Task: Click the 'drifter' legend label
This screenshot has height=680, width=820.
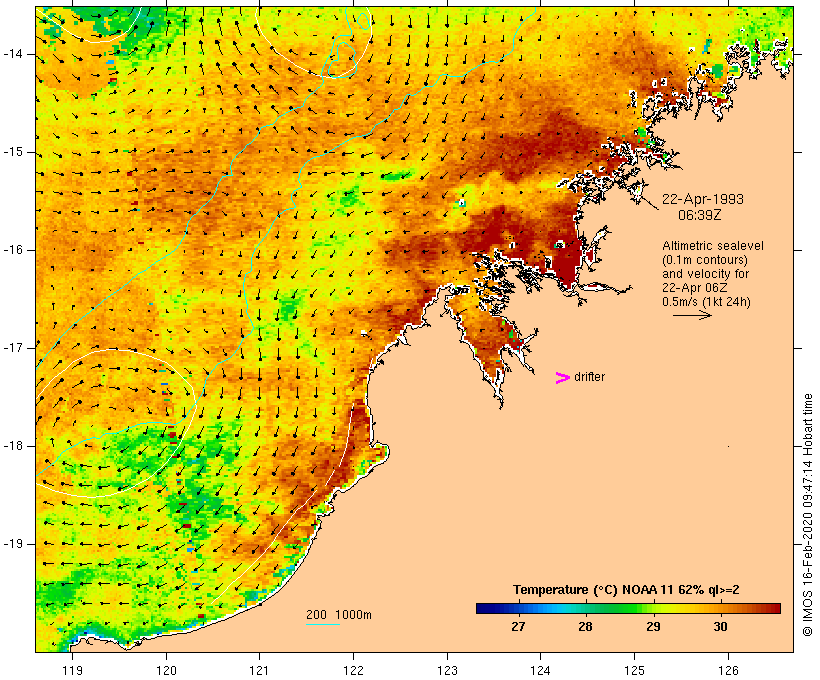Action: (589, 377)
